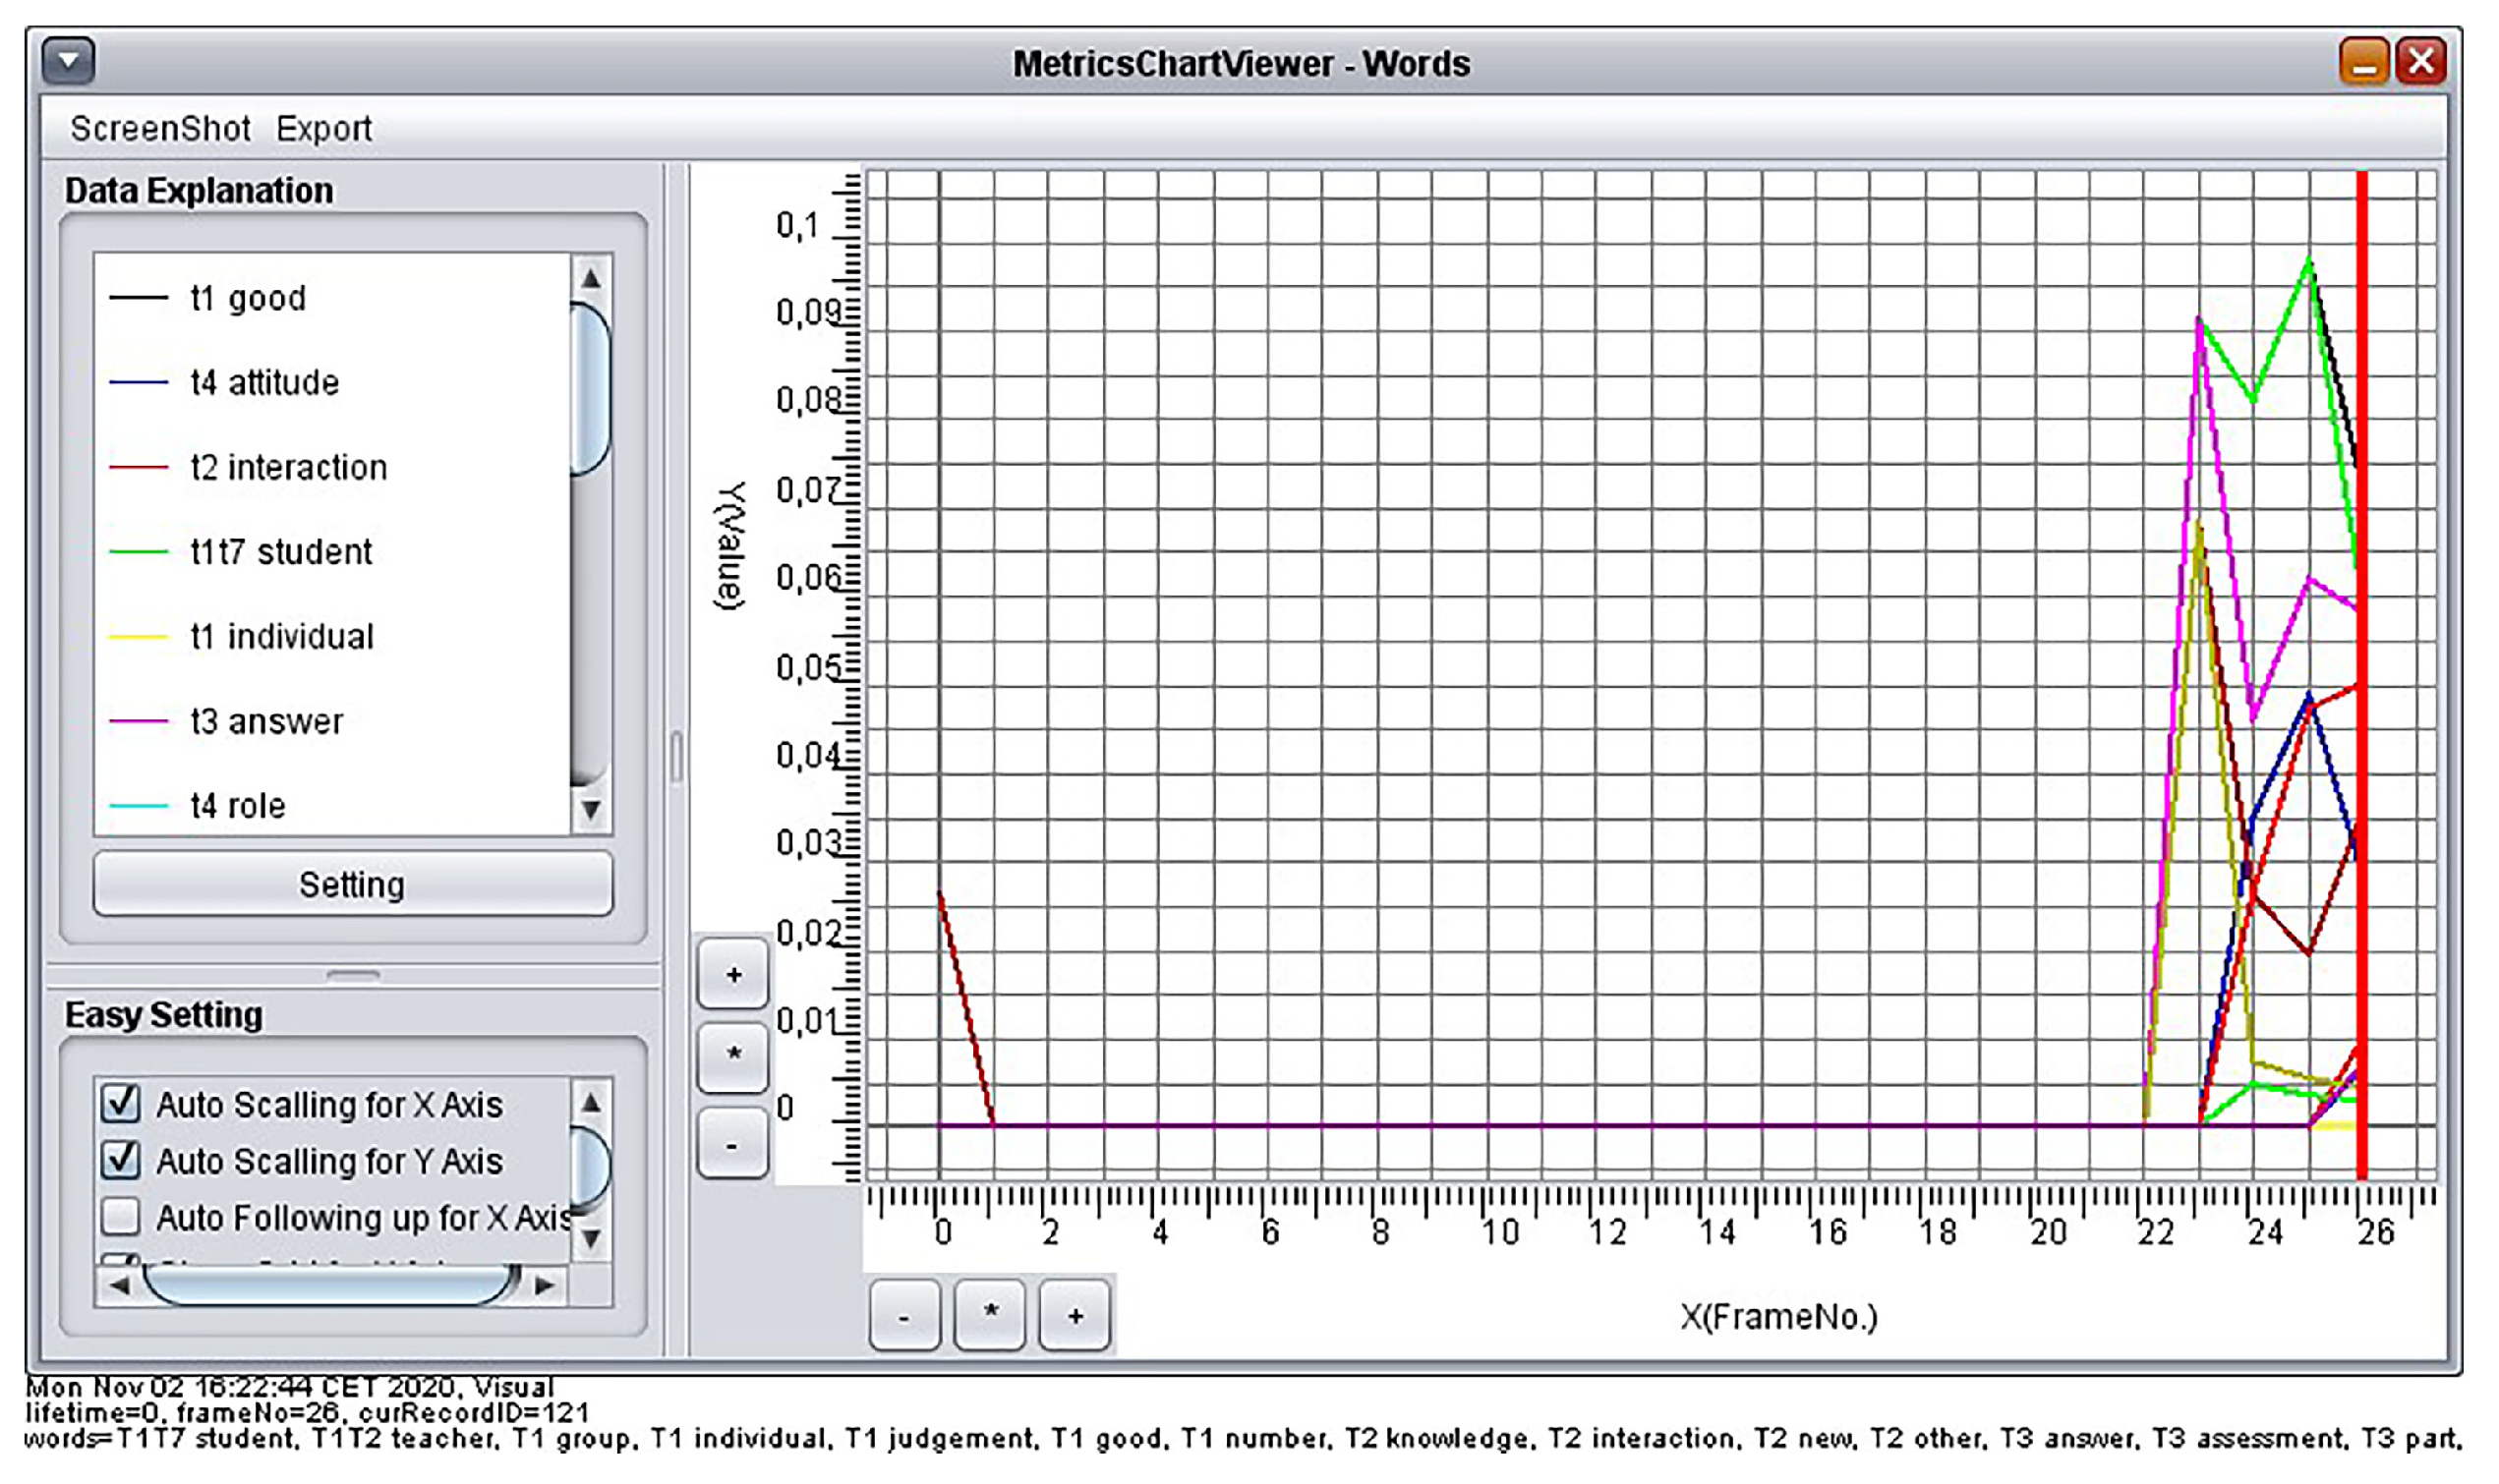Screen dimensions: 2499x1484
Task: Open the Export menu
Action: [x=323, y=129]
